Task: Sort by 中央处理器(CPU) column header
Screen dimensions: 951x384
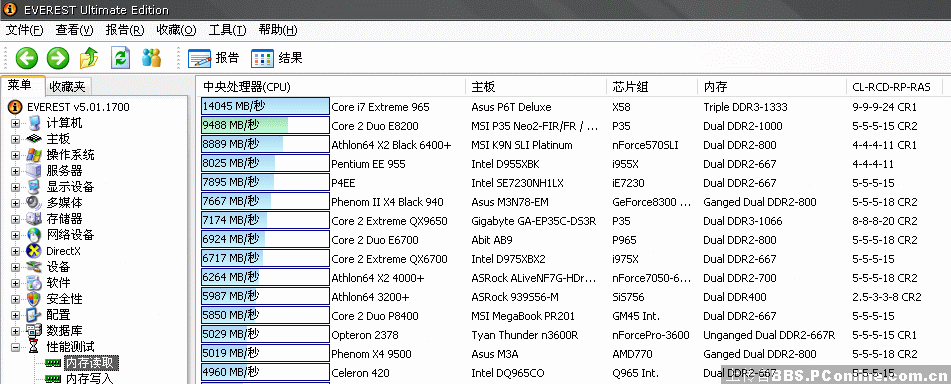Action: (331, 87)
